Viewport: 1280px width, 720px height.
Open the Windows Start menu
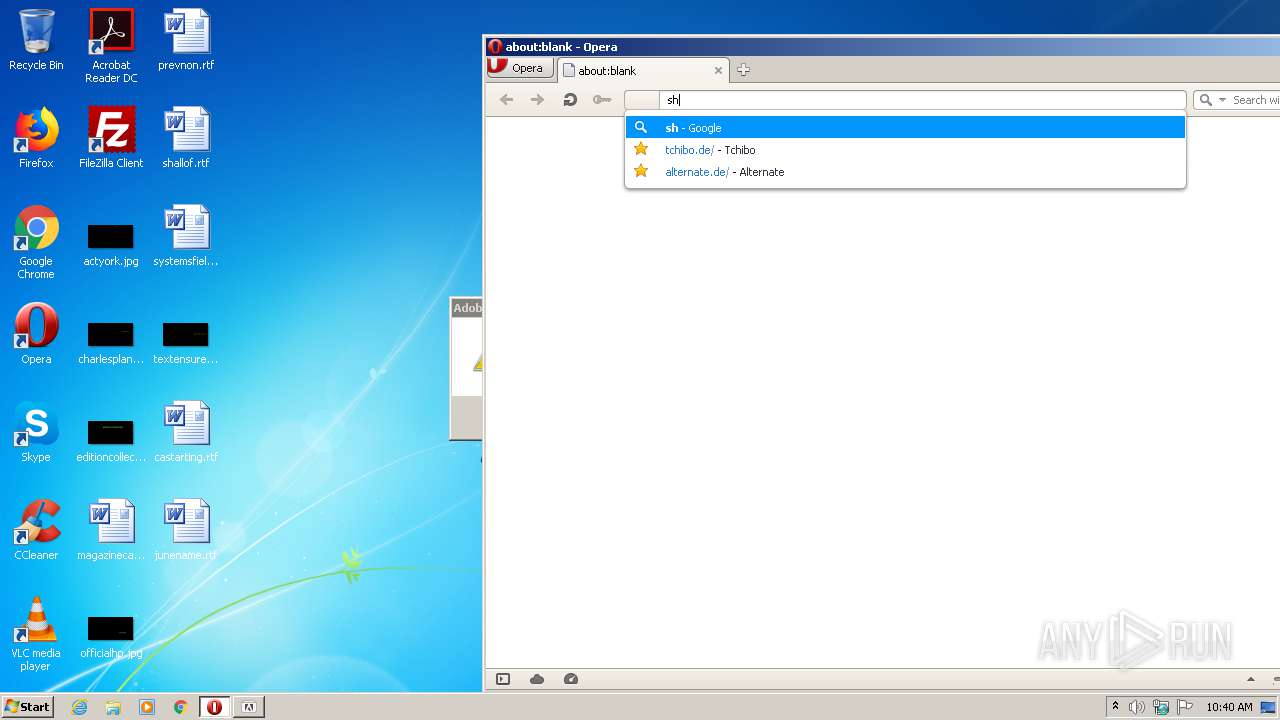[x=28, y=706]
